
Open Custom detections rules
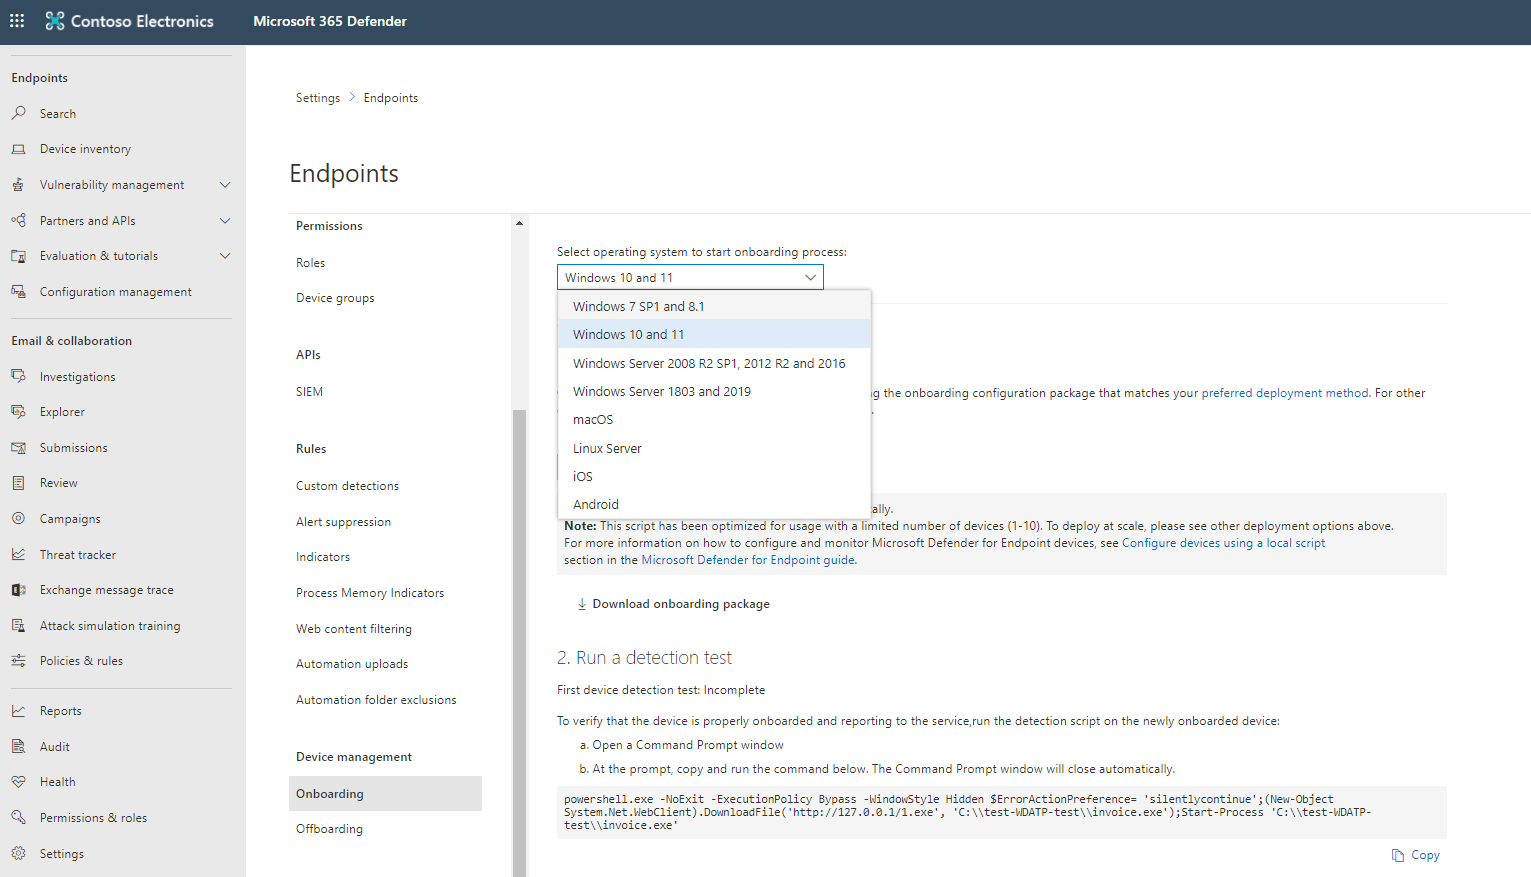click(x=347, y=486)
